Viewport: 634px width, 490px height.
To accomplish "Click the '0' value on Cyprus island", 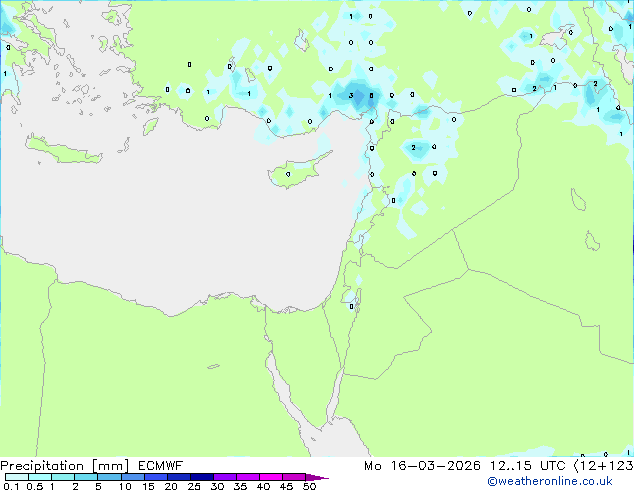I will [x=288, y=174].
